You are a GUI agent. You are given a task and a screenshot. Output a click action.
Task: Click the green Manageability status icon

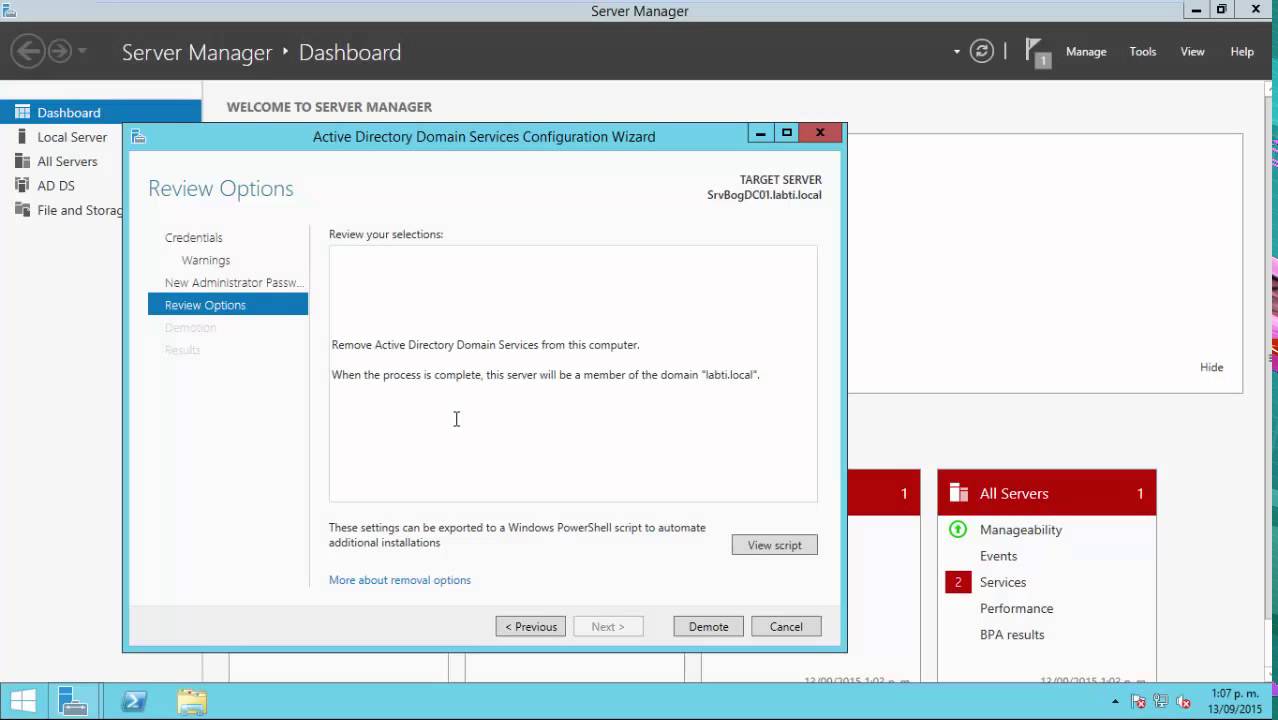(958, 530)
